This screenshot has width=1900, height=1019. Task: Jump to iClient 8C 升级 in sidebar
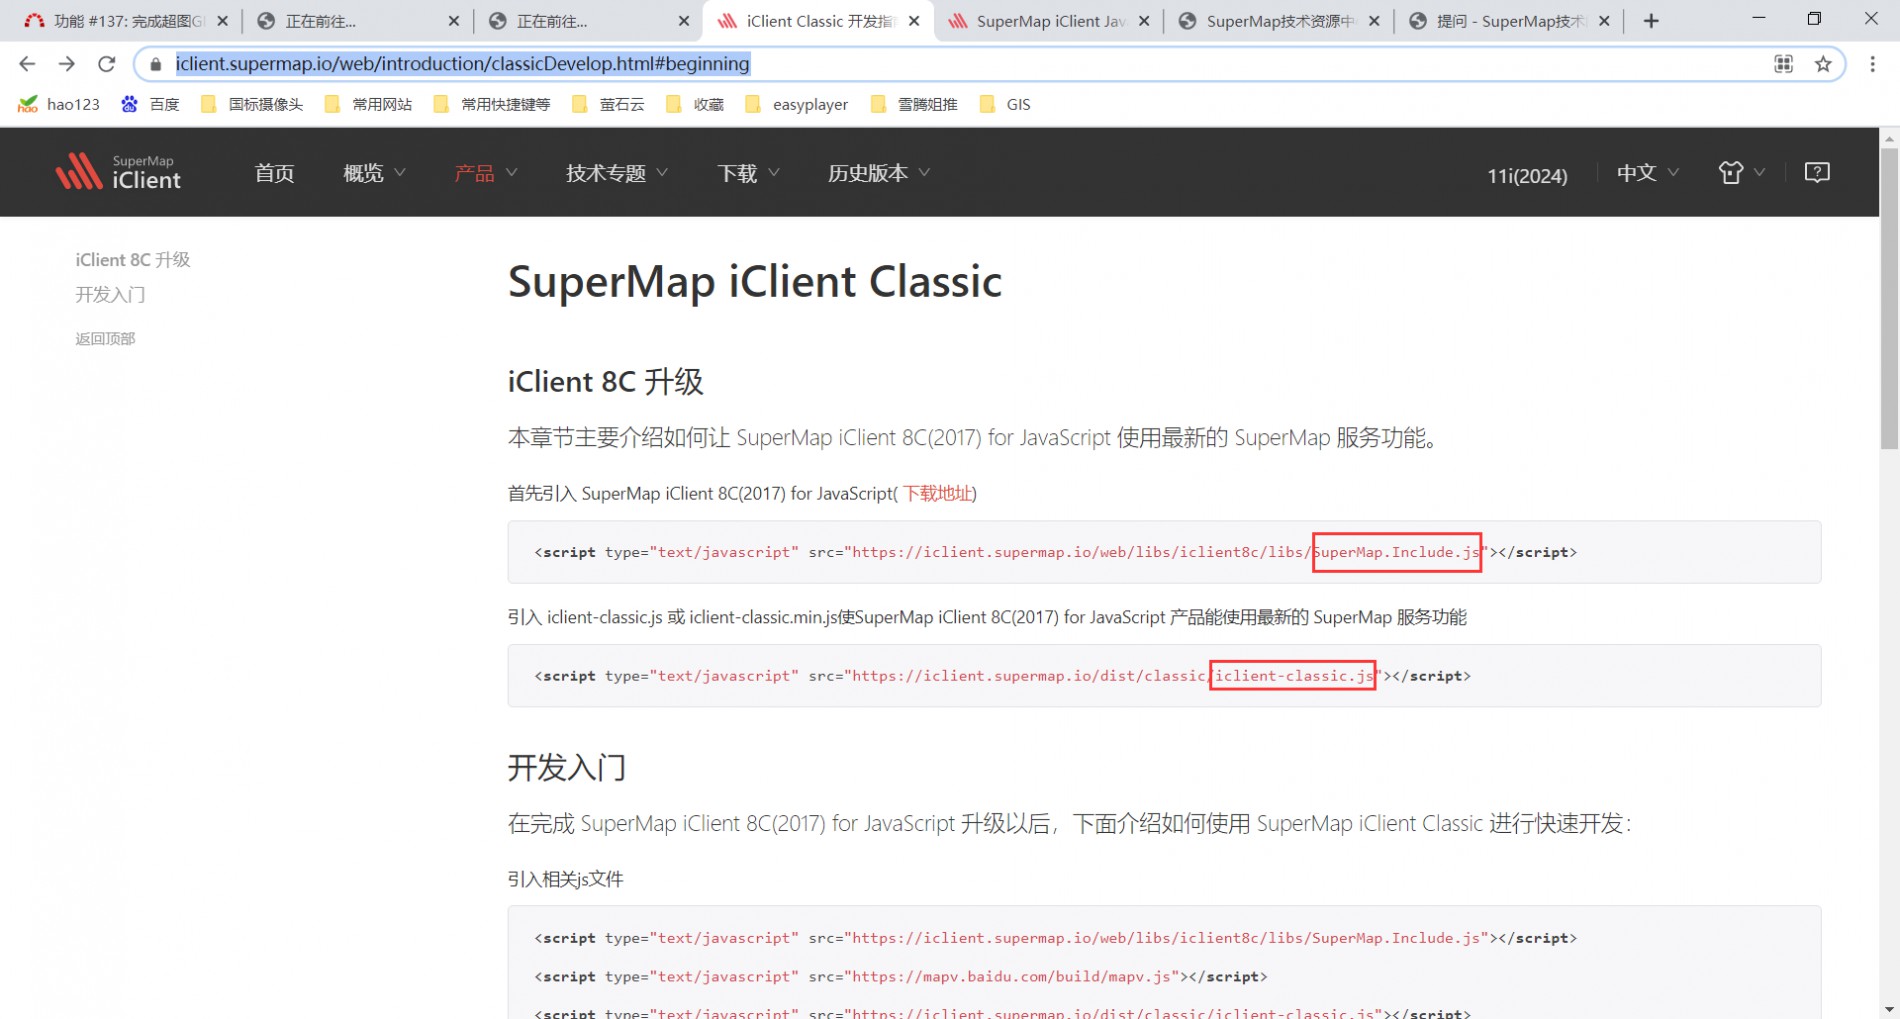(x=132, y=260)
